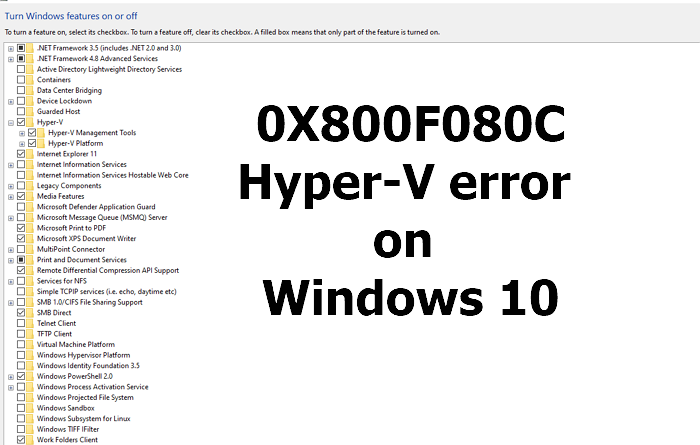Viewport: 700px width, 445px height.
Task: Expand Hyper-V Management Tools node
Action: pos(22,133)
